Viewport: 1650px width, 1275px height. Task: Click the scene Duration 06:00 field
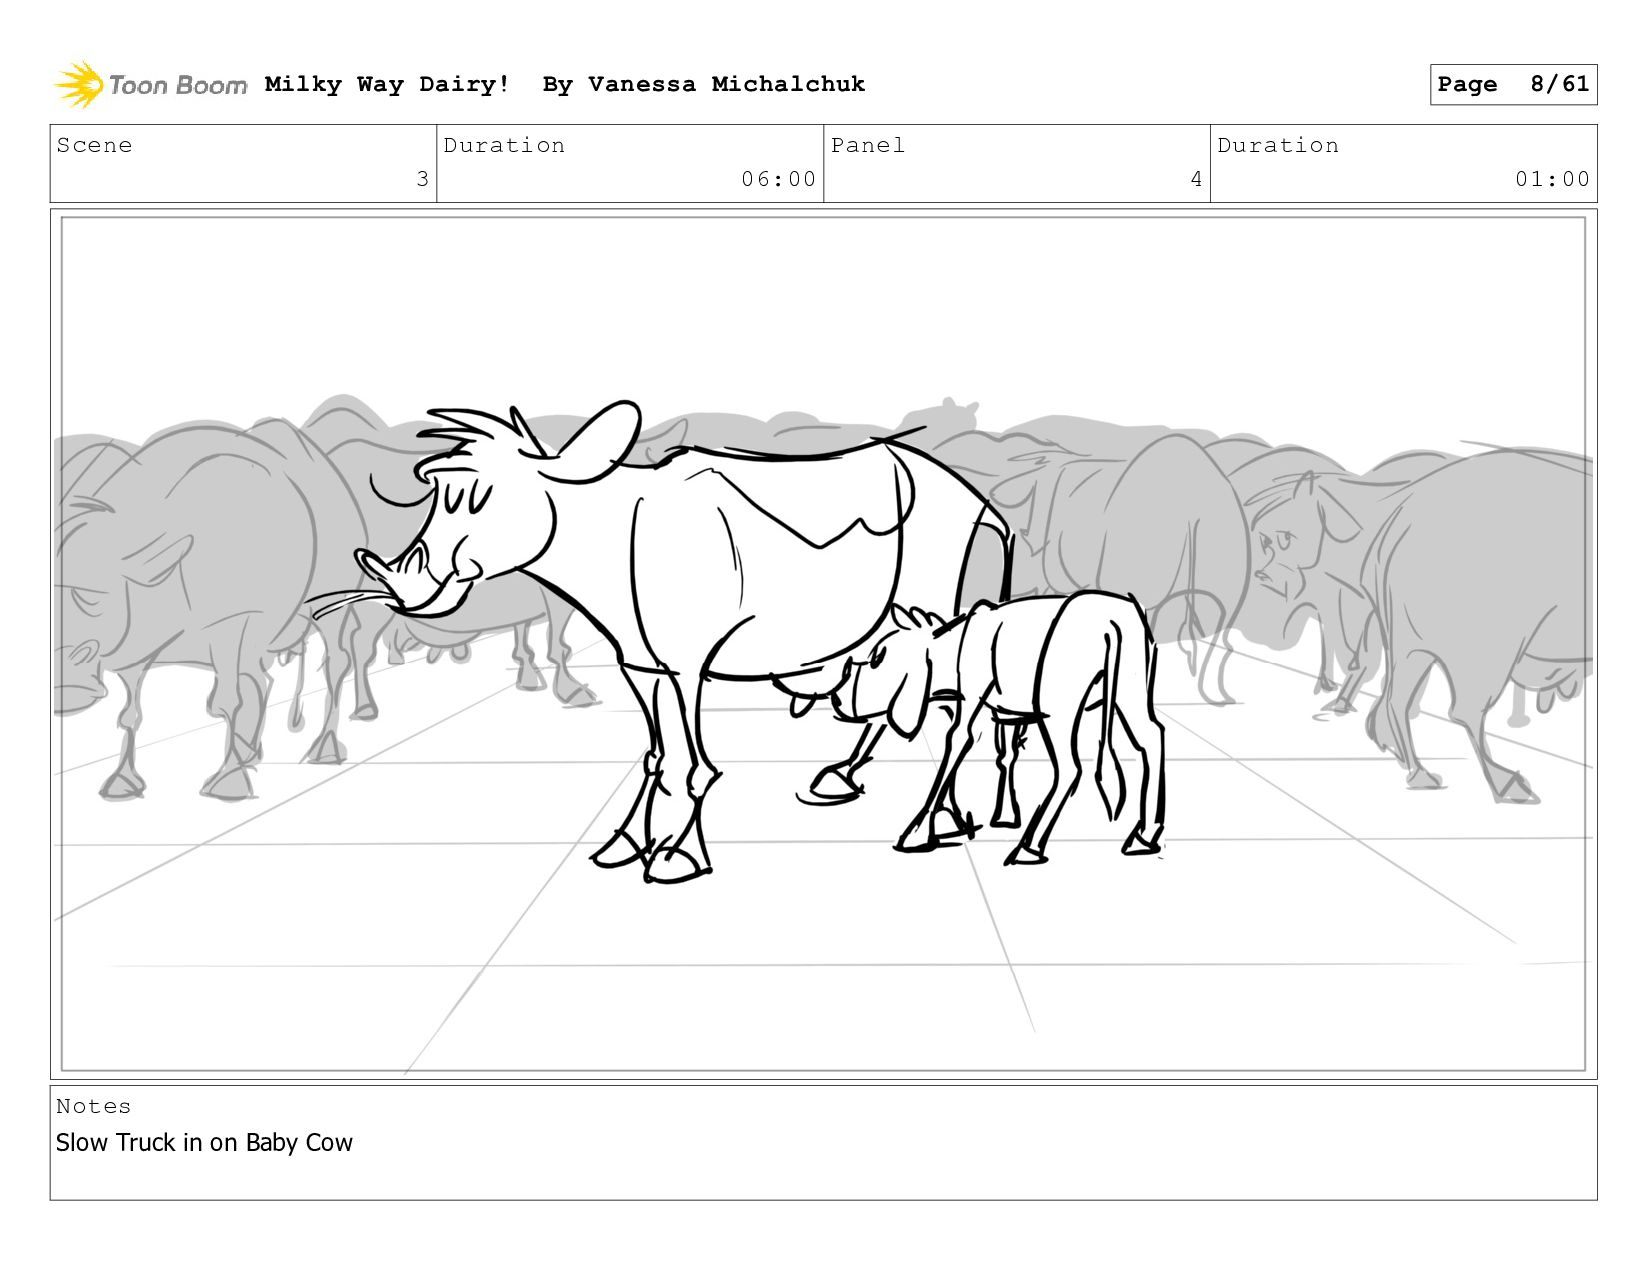coord(630,163)
